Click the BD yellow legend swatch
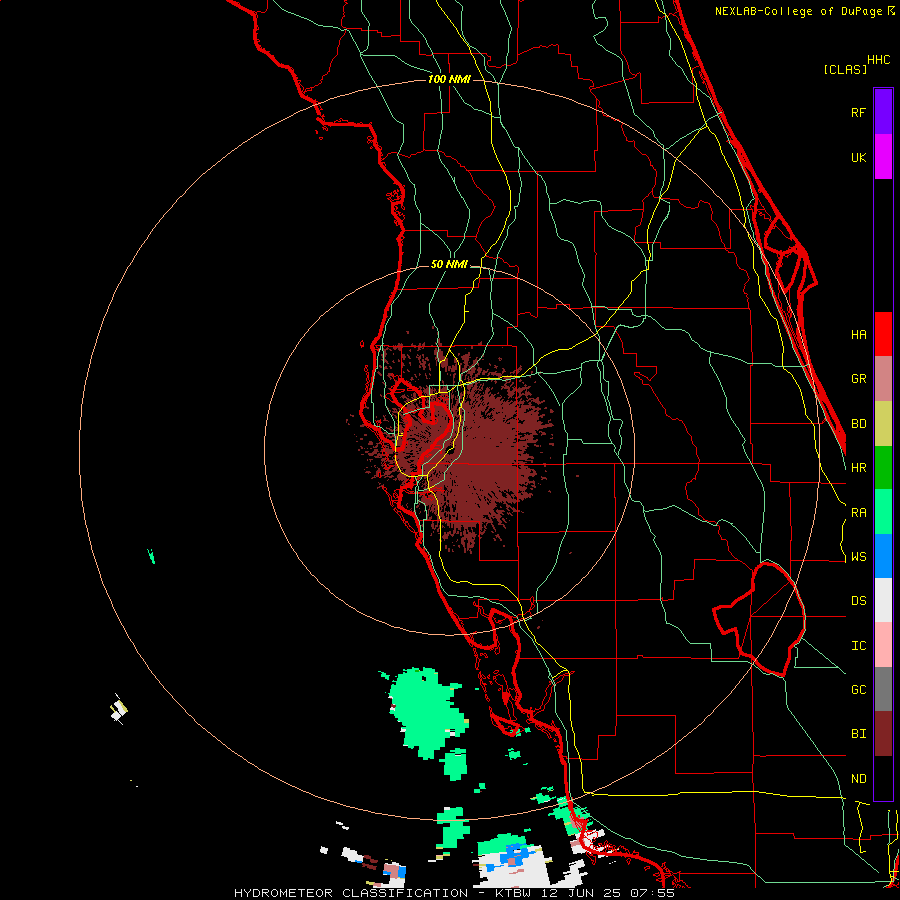 [x=883, y=424]
